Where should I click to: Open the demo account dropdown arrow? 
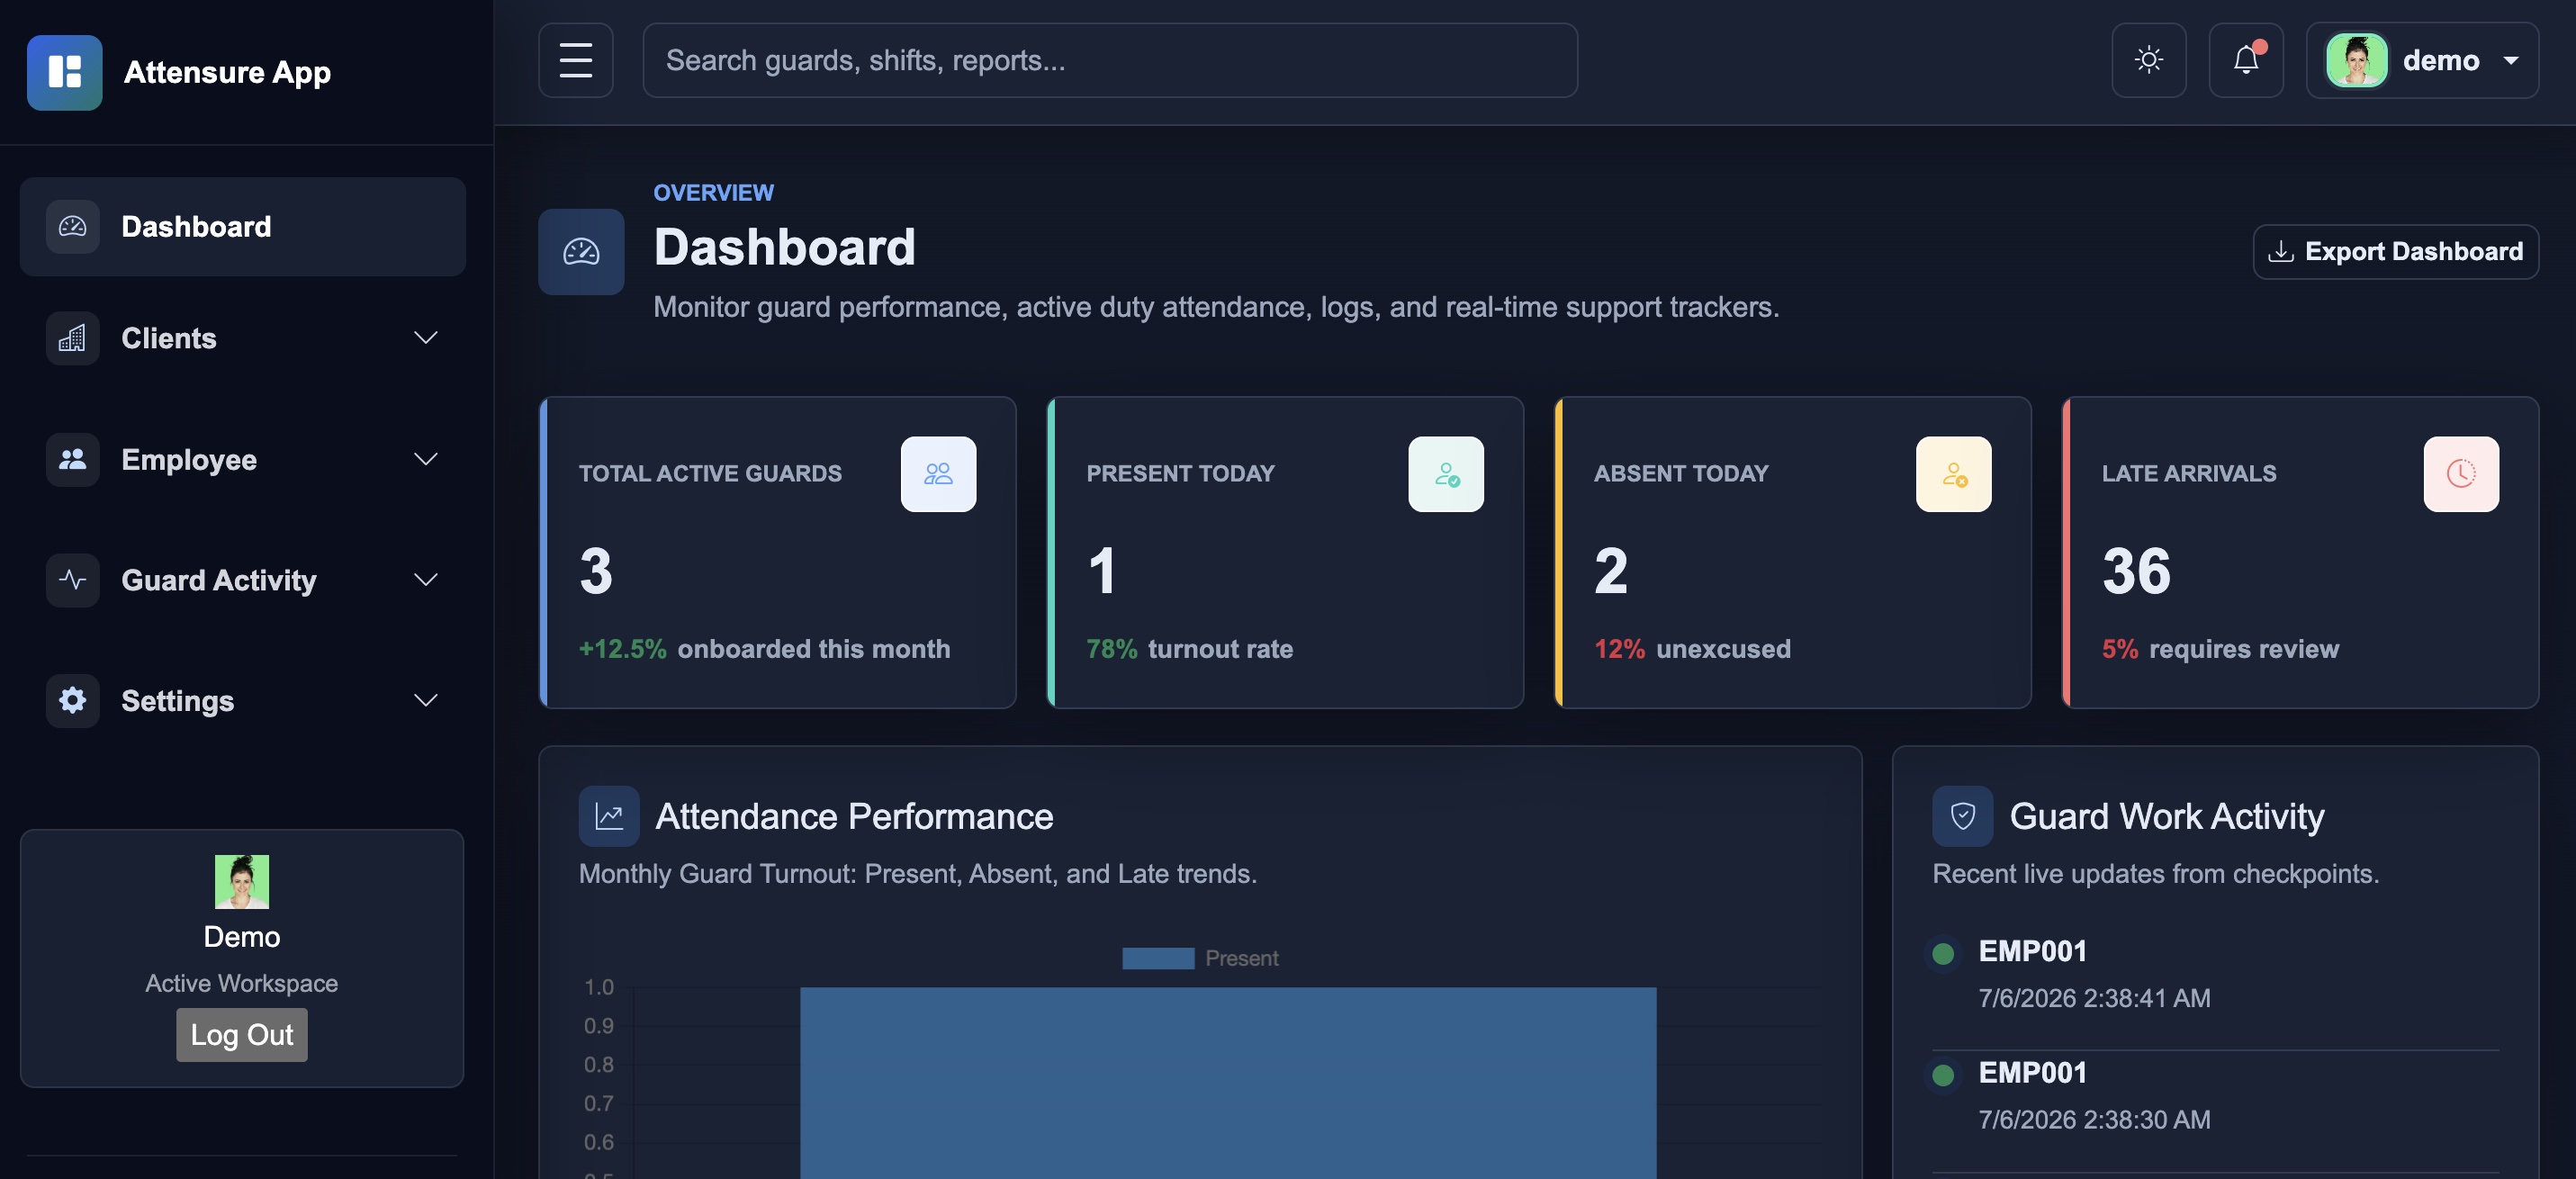pos(2510,60)
